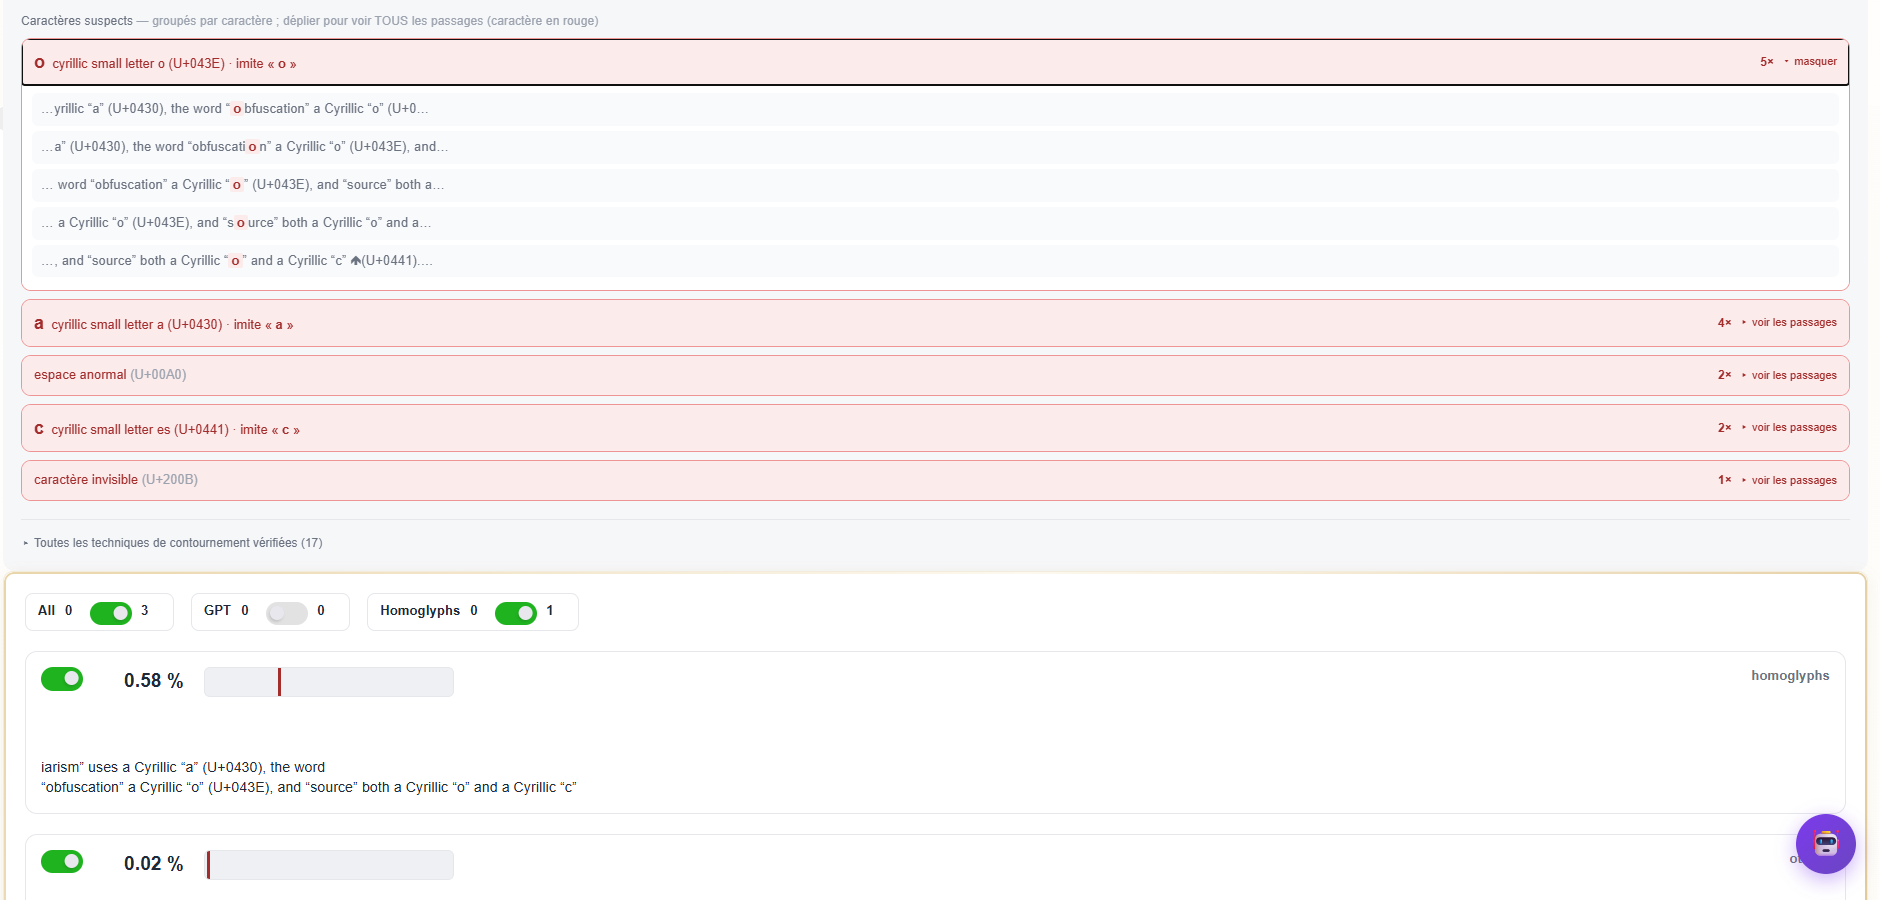Viewport: 1880px width, 900px height.
Task: Click the 0.02 % score bar
Action: (x=329, y=865)
